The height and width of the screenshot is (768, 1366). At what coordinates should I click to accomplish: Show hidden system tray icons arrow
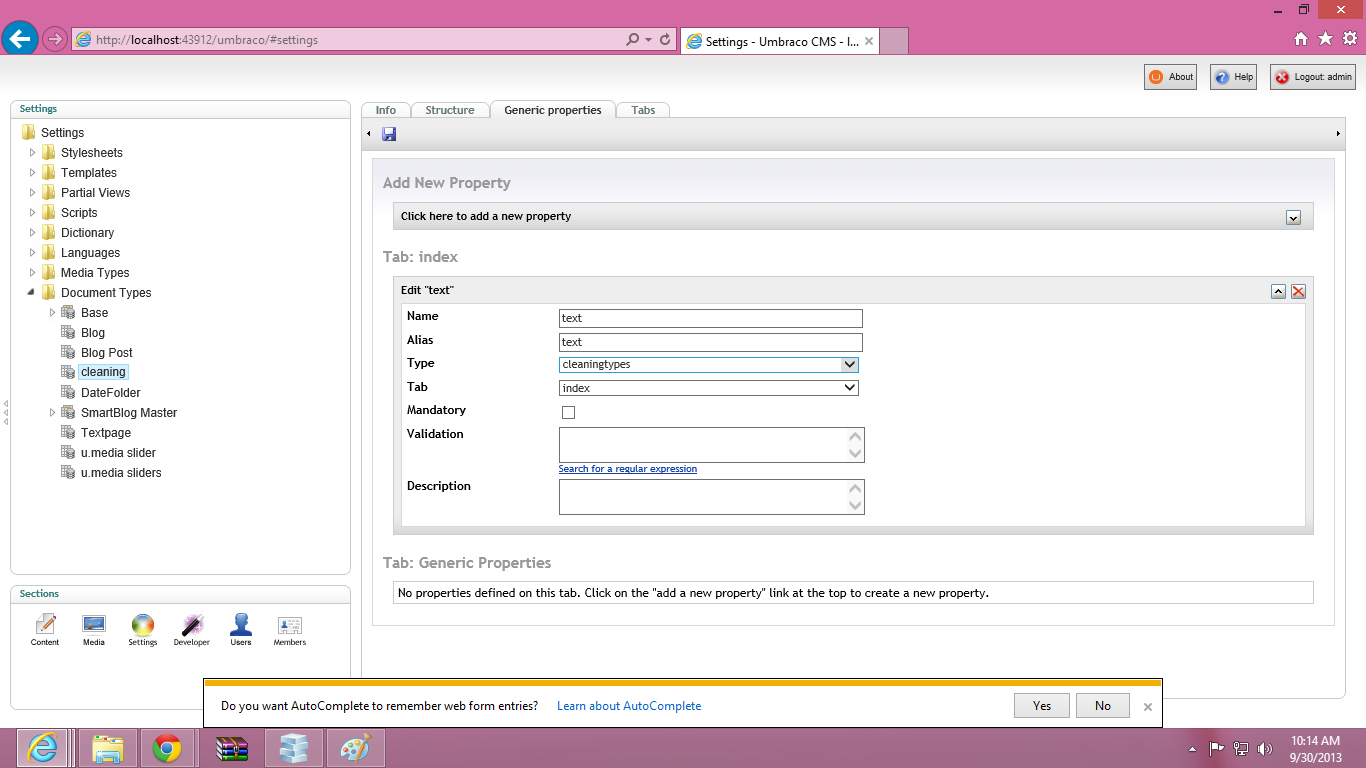click(1192, 748)
